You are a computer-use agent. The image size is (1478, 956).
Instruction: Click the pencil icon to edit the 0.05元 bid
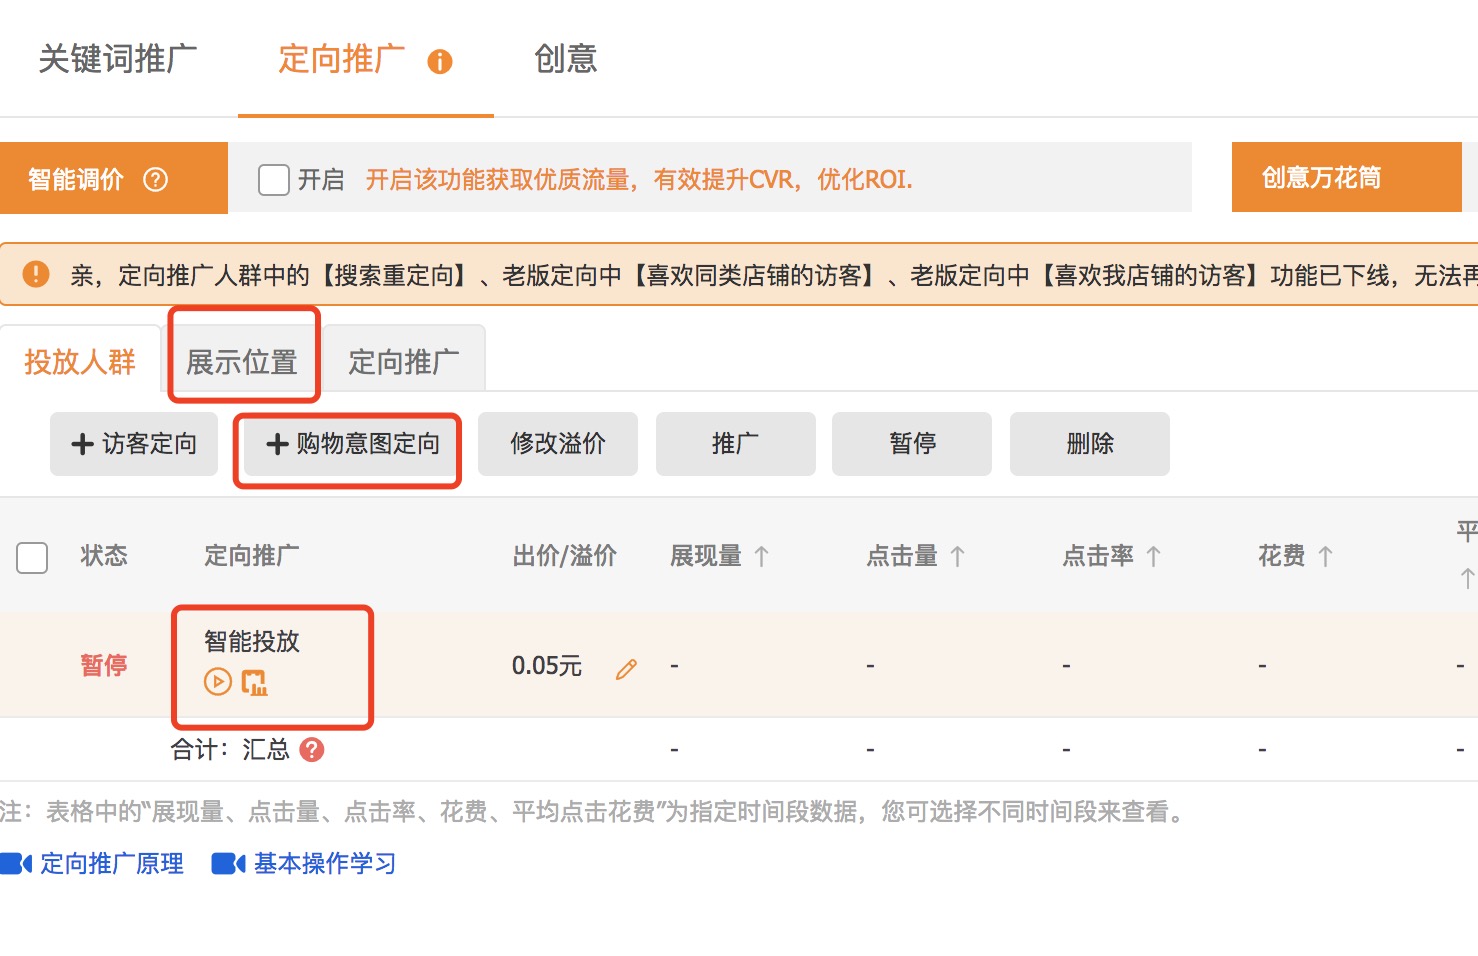tap(626, 668)
